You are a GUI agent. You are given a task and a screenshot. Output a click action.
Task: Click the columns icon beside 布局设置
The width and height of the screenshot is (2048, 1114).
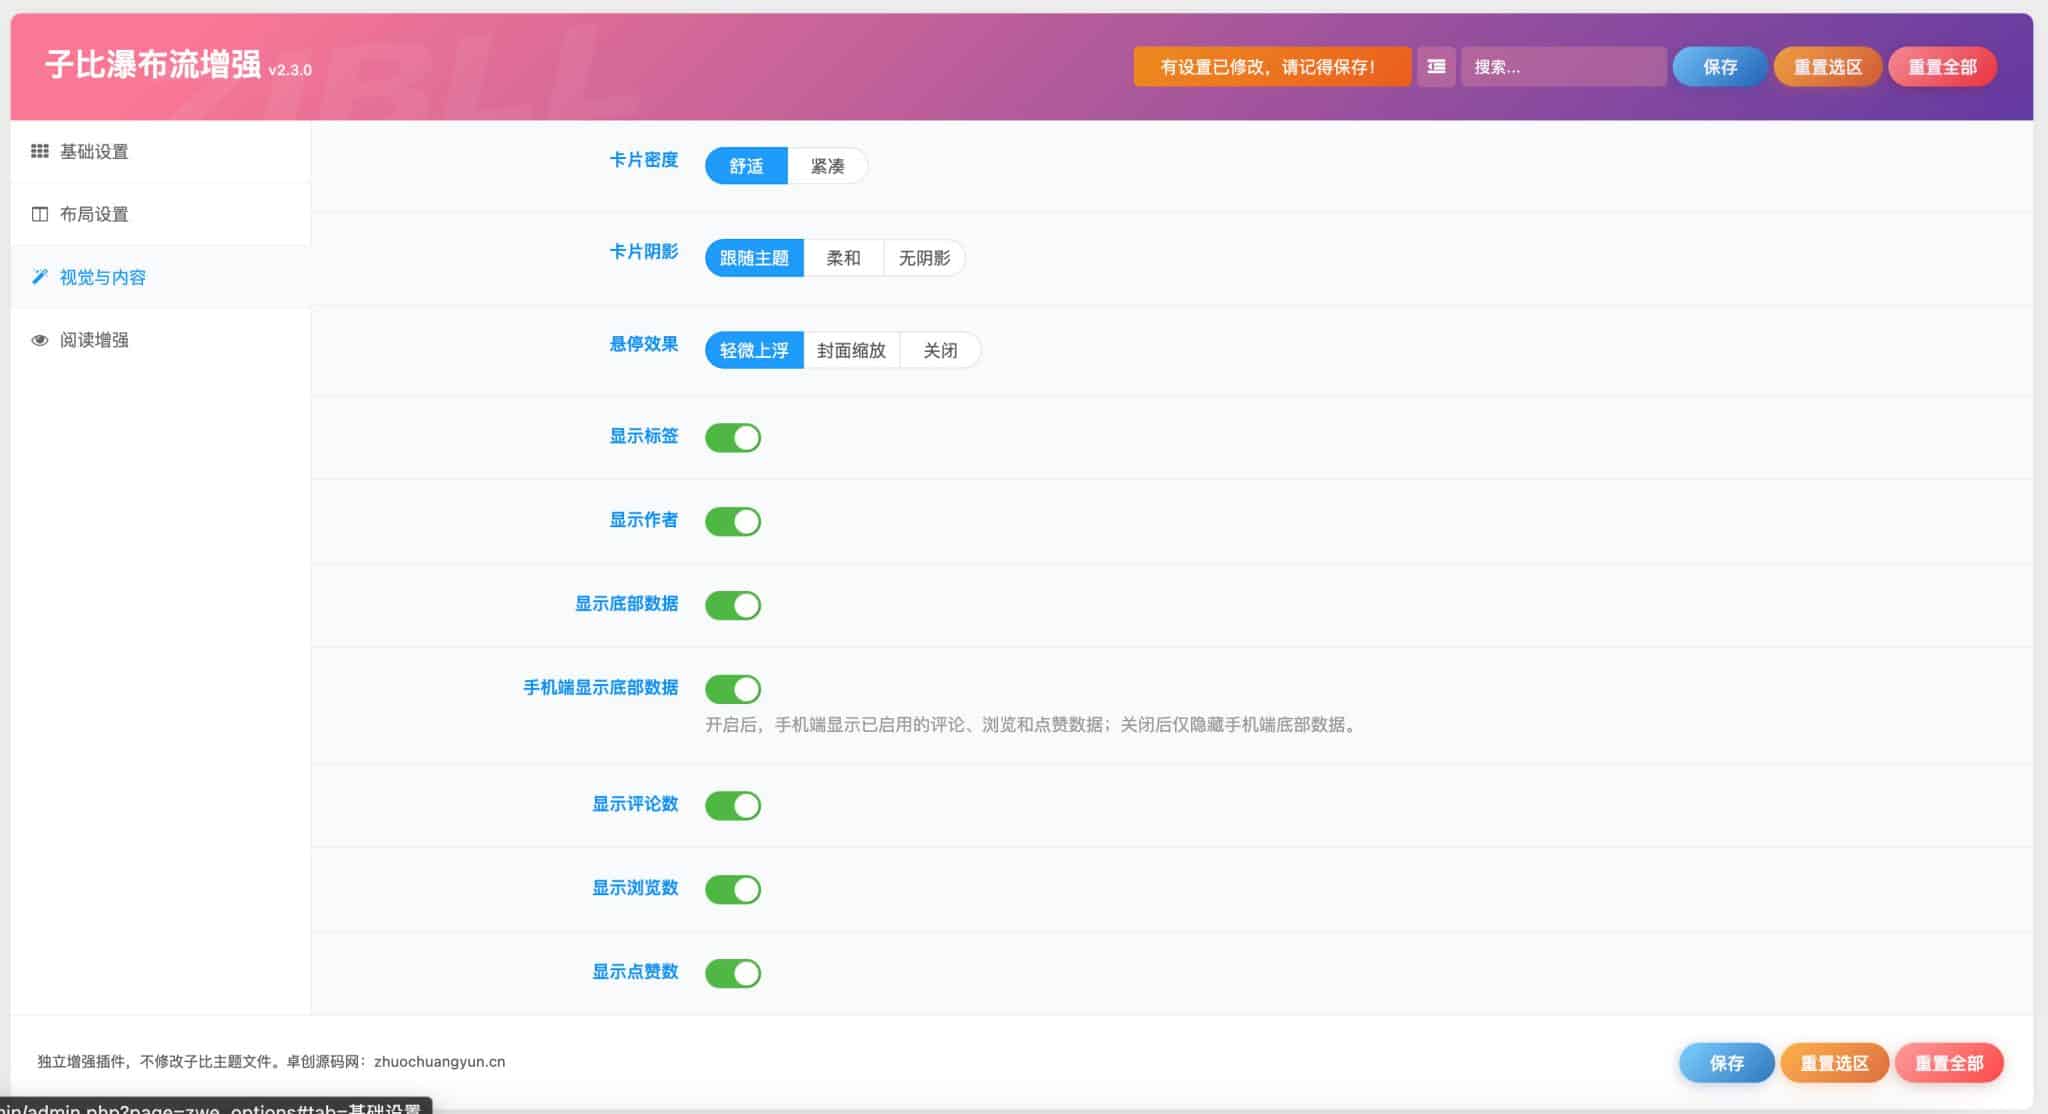tap(40, 214)
